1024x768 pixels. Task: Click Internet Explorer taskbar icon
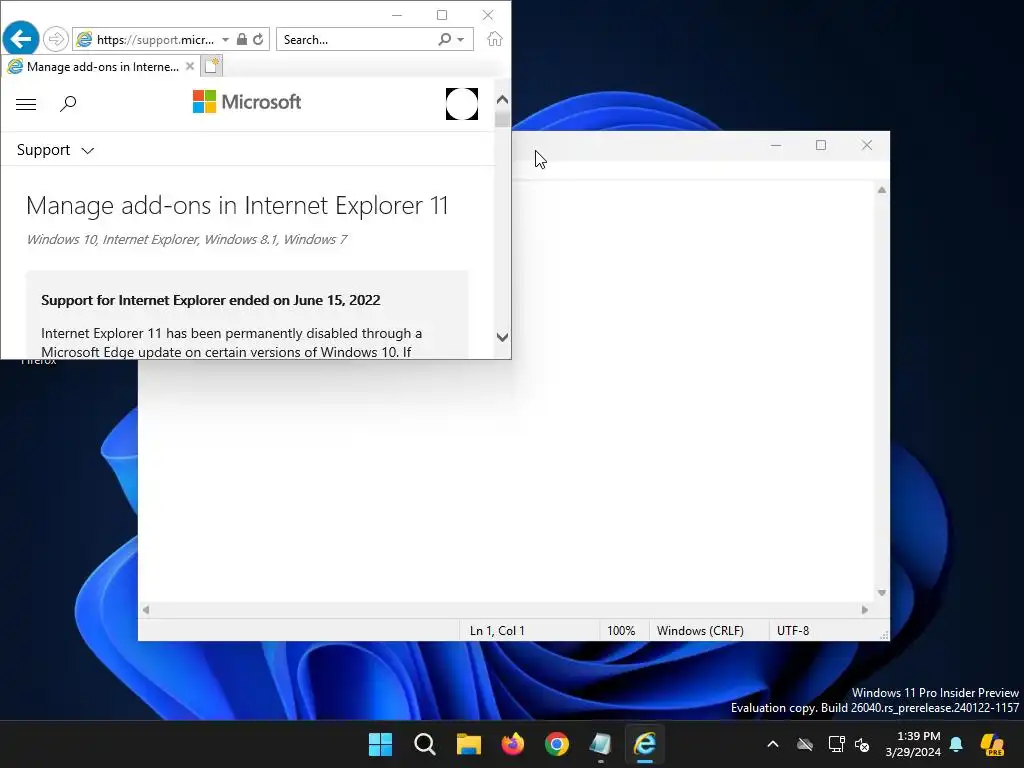[645, 744]
